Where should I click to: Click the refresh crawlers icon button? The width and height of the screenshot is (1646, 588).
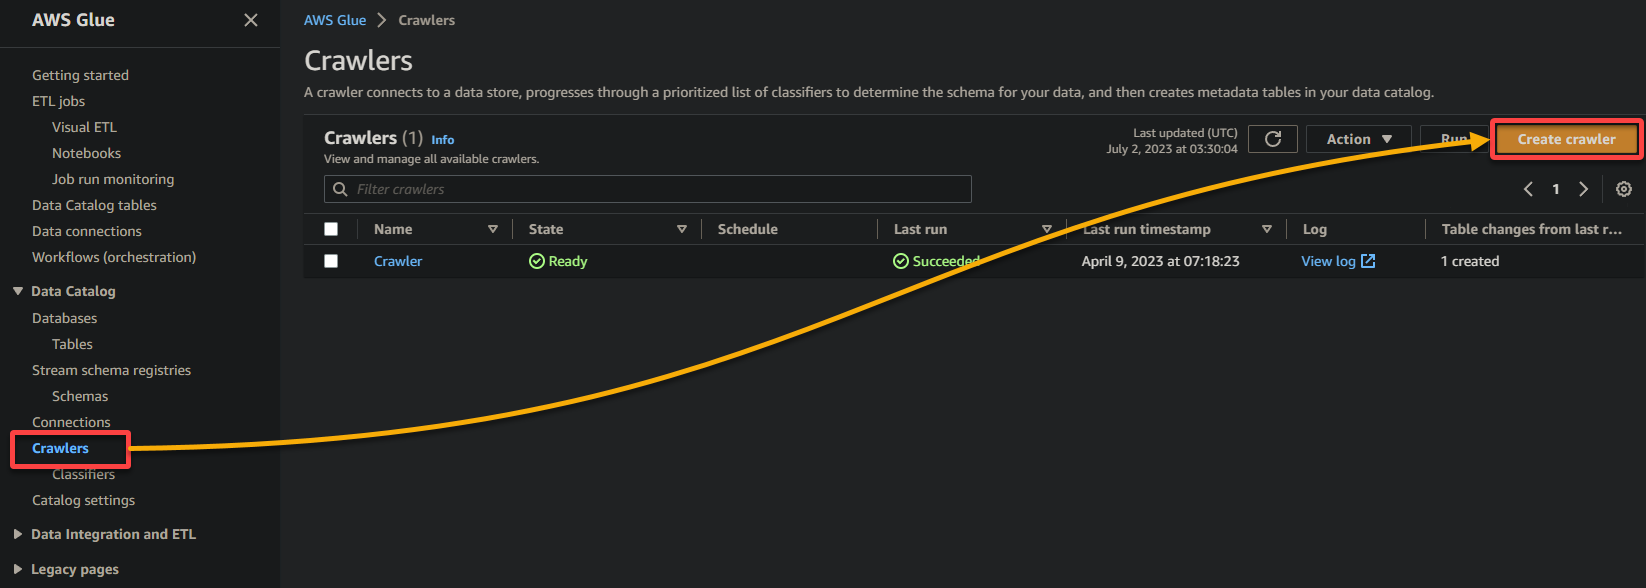(x=1273, y=139)
